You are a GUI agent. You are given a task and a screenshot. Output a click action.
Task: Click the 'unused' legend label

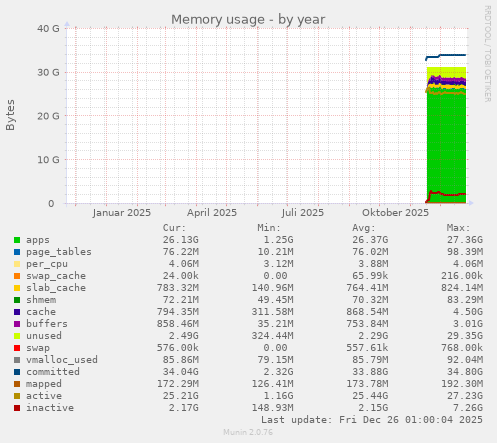click(x=44, y=336)
